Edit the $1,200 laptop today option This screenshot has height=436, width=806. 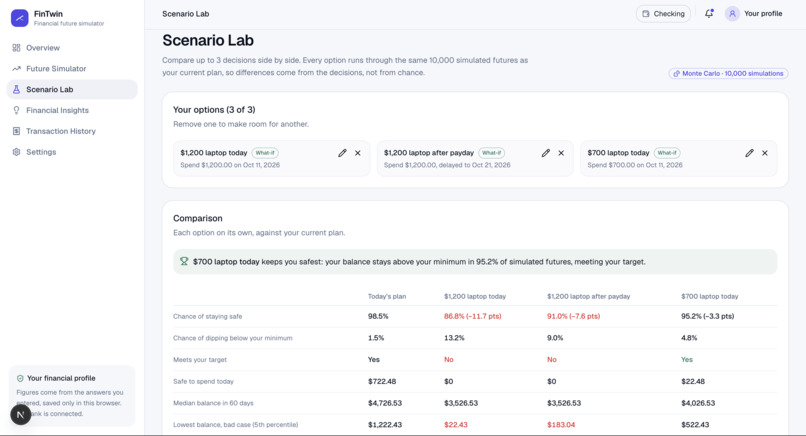(x=342, y=153)
